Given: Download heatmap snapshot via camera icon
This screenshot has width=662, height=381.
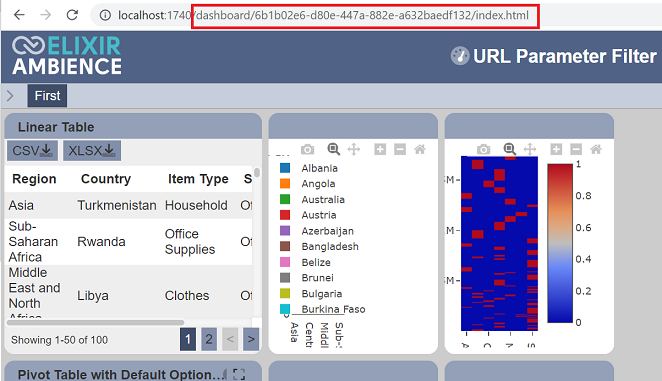Looking at the screenshot, I should 483,149.
